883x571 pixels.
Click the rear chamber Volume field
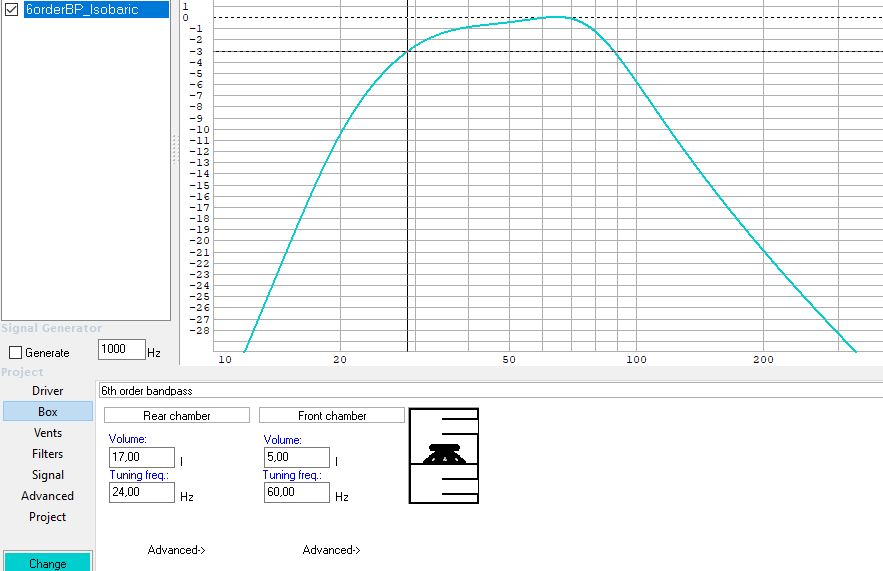(x=141, y=458)
